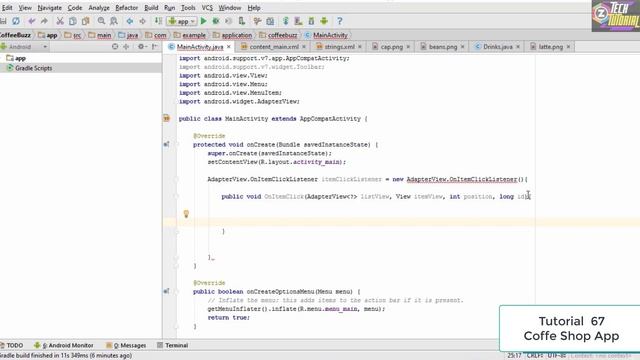Switch to cap.png tab
This screenshot has width=640, height=360.
pos(391,47)
